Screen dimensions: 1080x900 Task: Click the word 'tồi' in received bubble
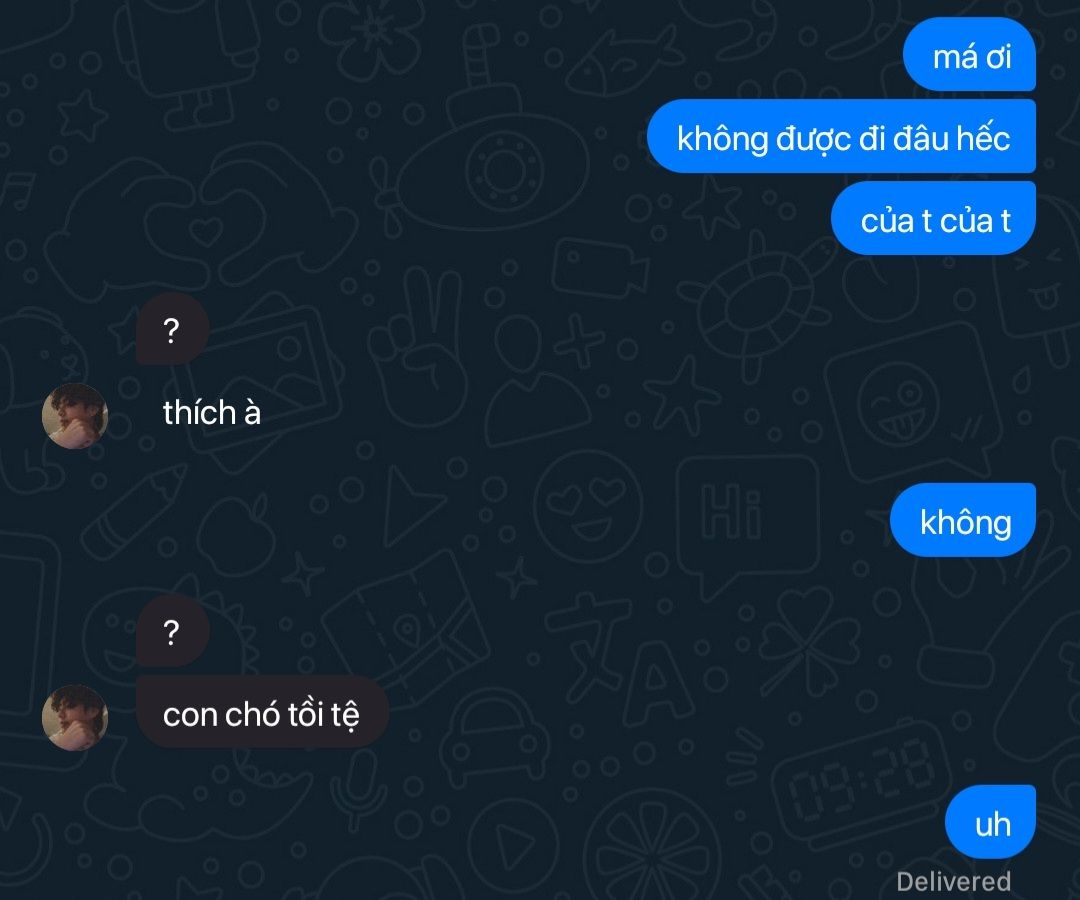(x=306, y=715)
